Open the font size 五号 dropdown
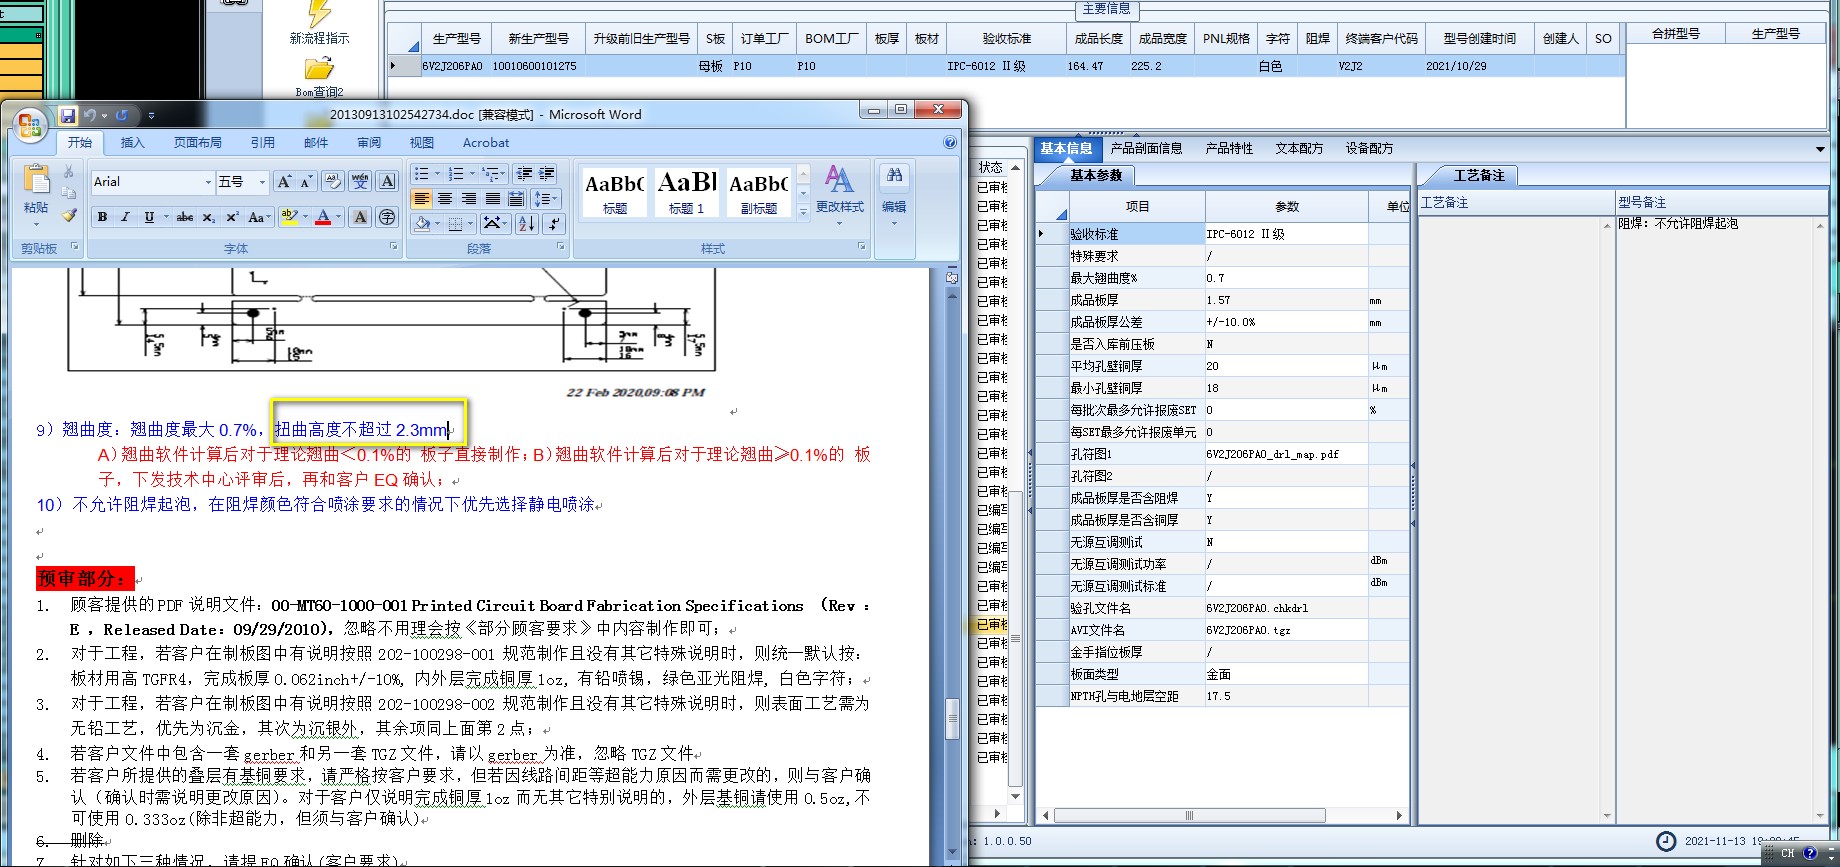The image size is (1840, 867). click(x=262, y=182)
